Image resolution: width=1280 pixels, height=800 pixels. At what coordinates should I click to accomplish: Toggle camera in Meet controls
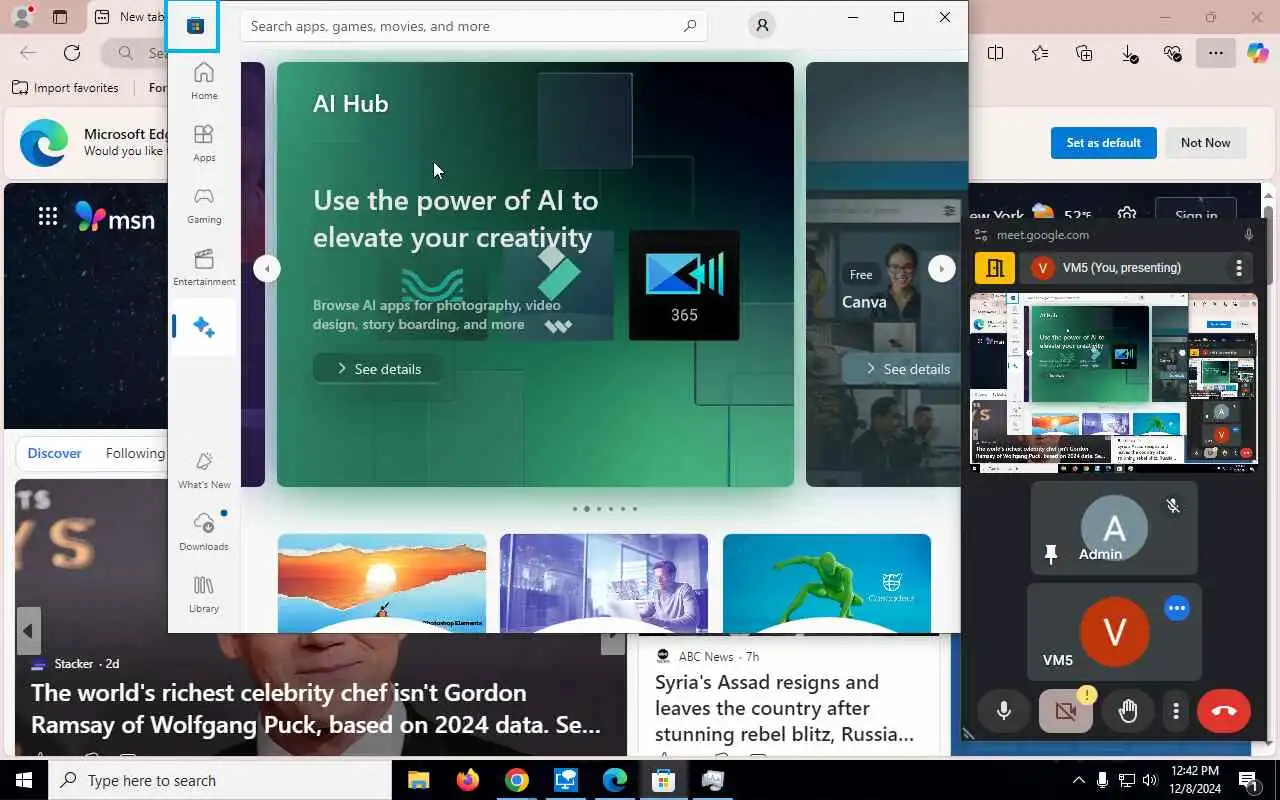click(1066, 711)
